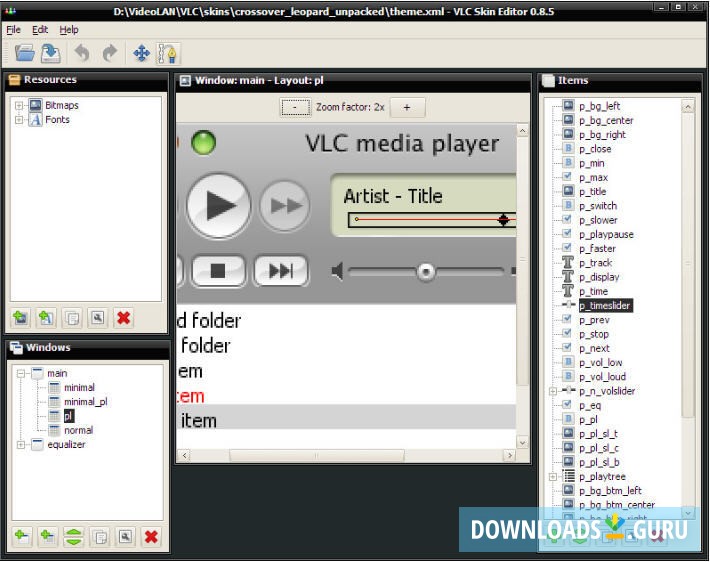This screenshot has height=562, width=710.
Task: Select p_next checkbox item
Action: [594, 348]
